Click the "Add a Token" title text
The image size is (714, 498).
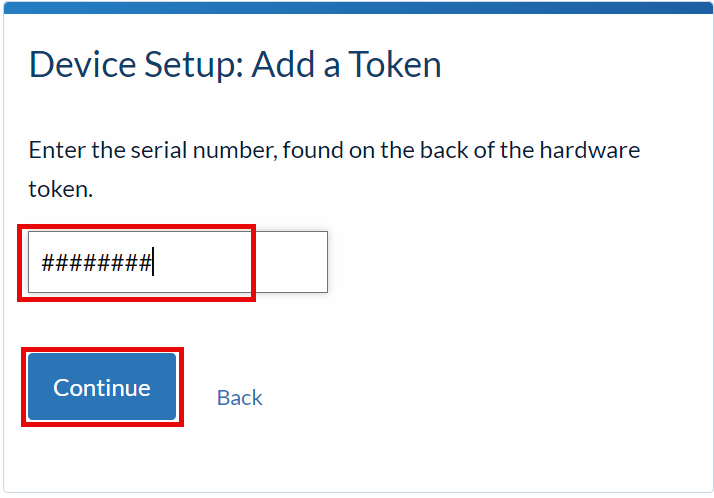point(347,65)
